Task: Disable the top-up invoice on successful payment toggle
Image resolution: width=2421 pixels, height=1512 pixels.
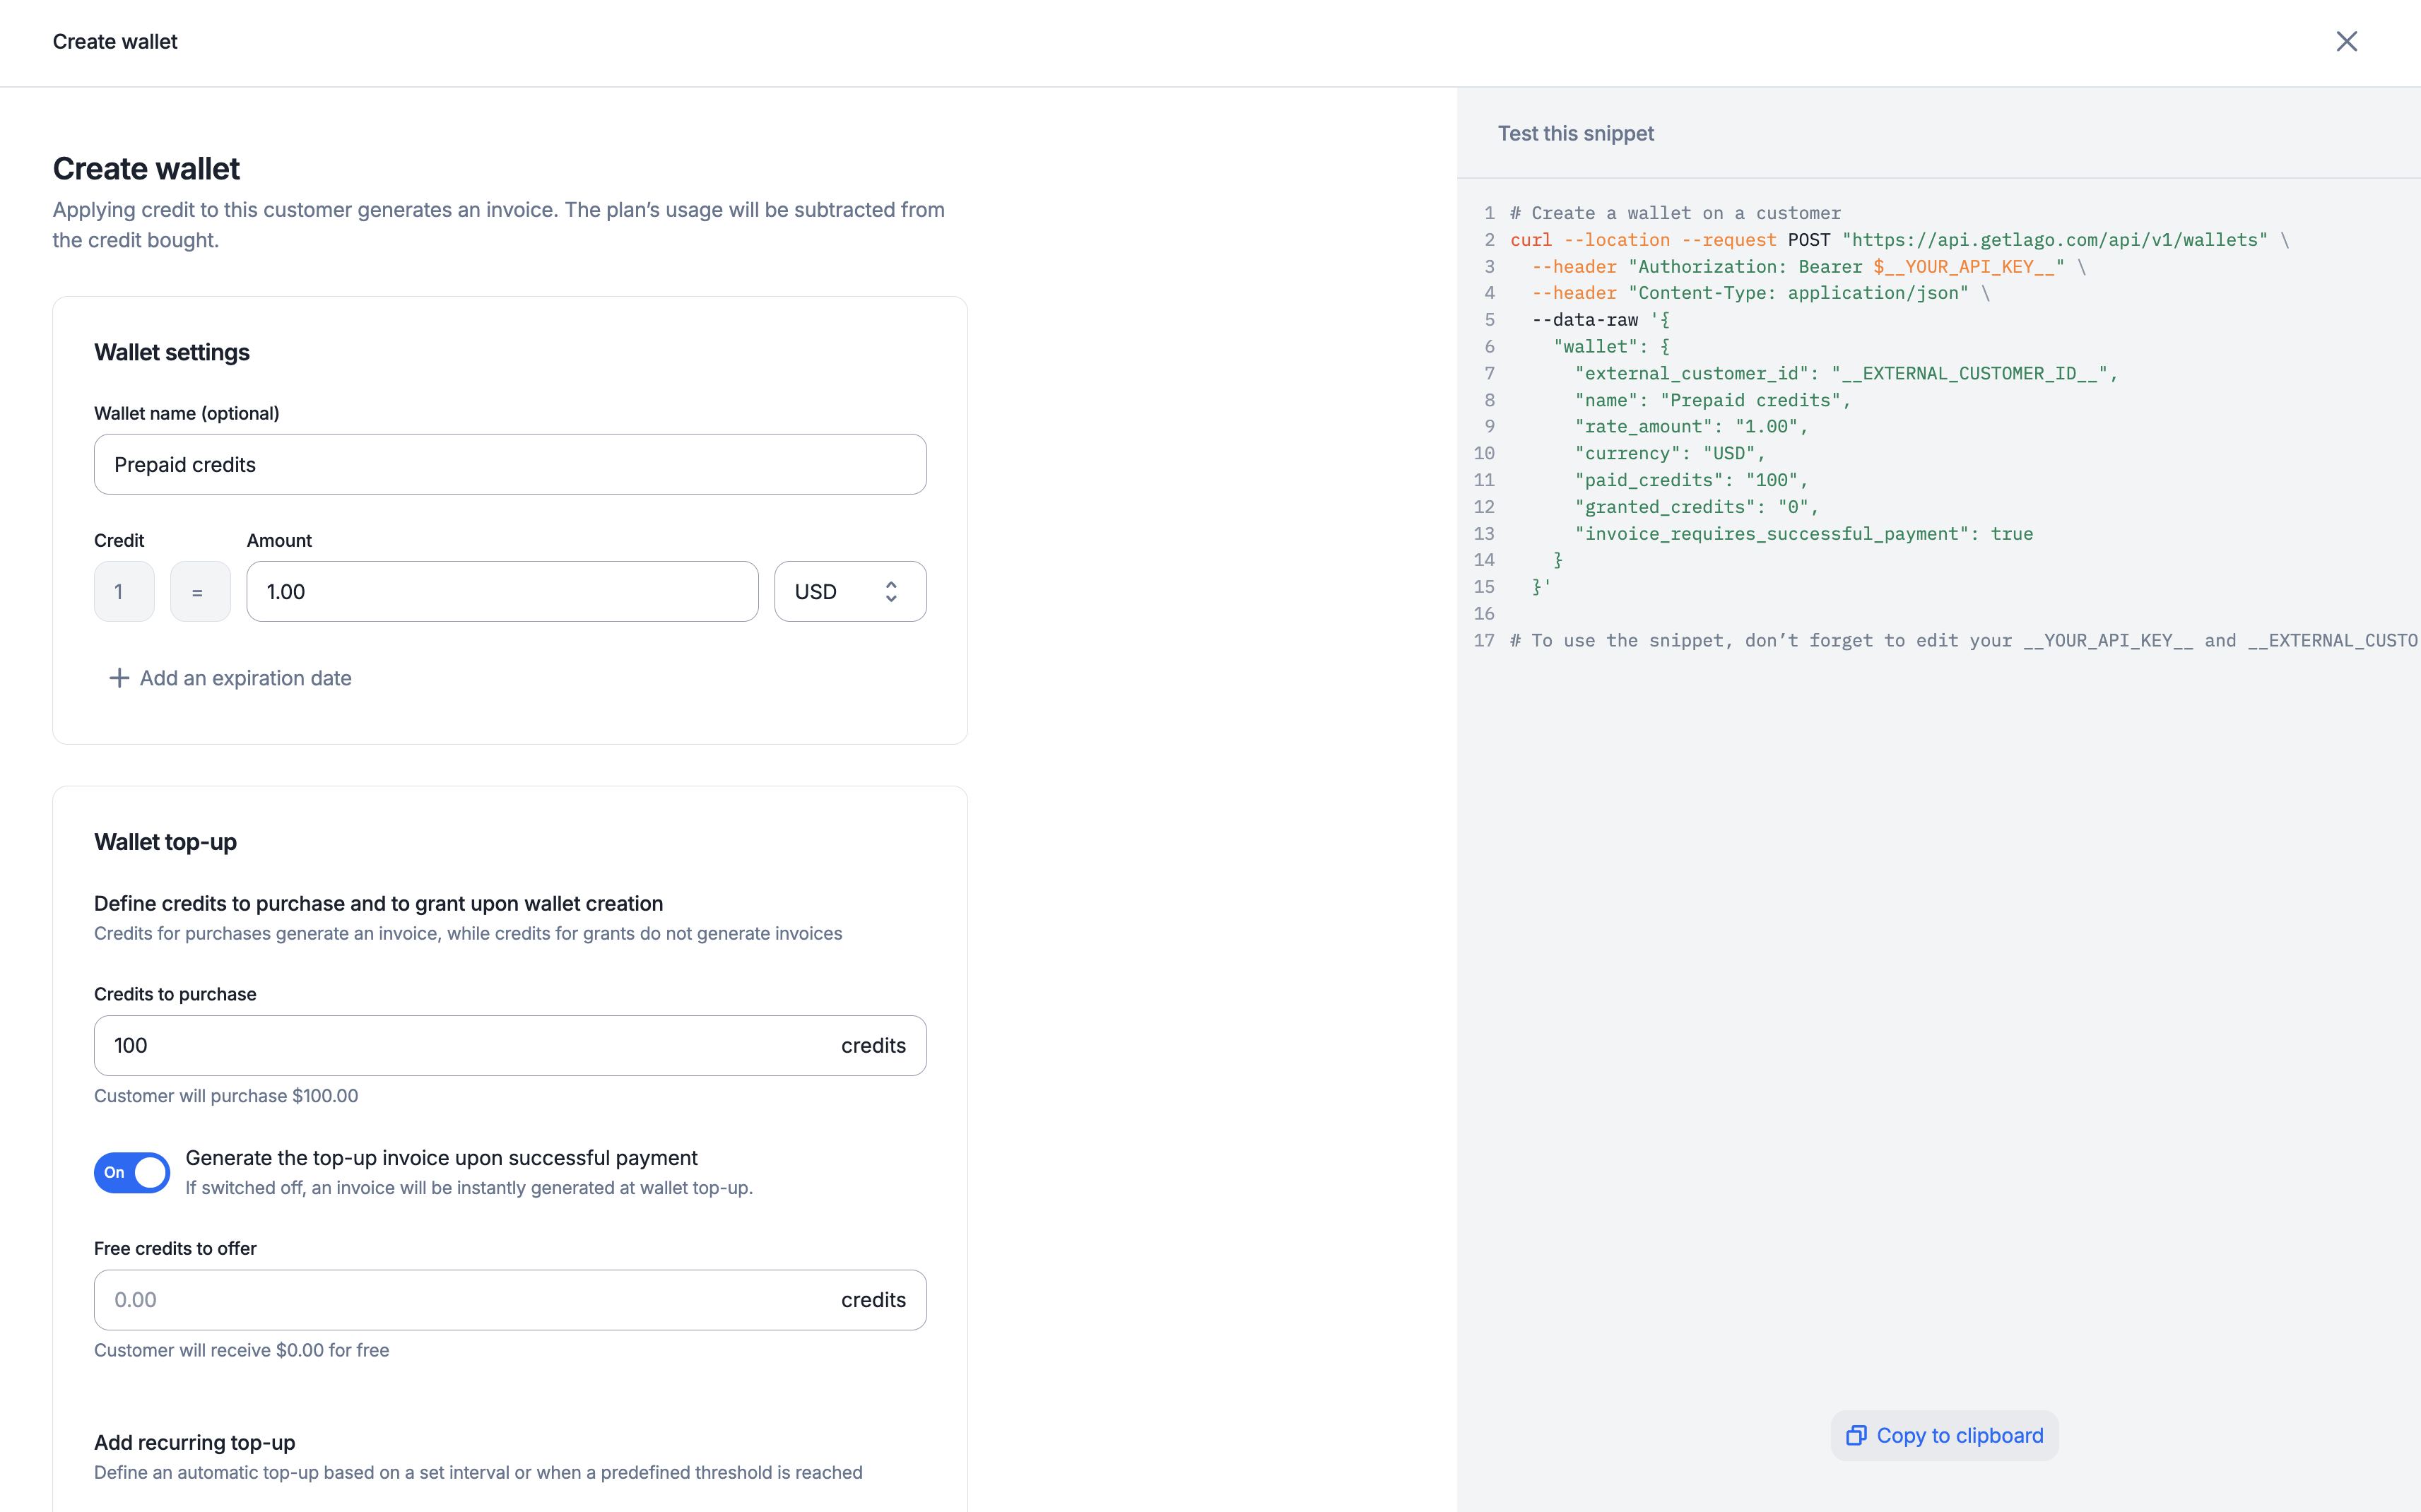Action: tap(131, 1172)
